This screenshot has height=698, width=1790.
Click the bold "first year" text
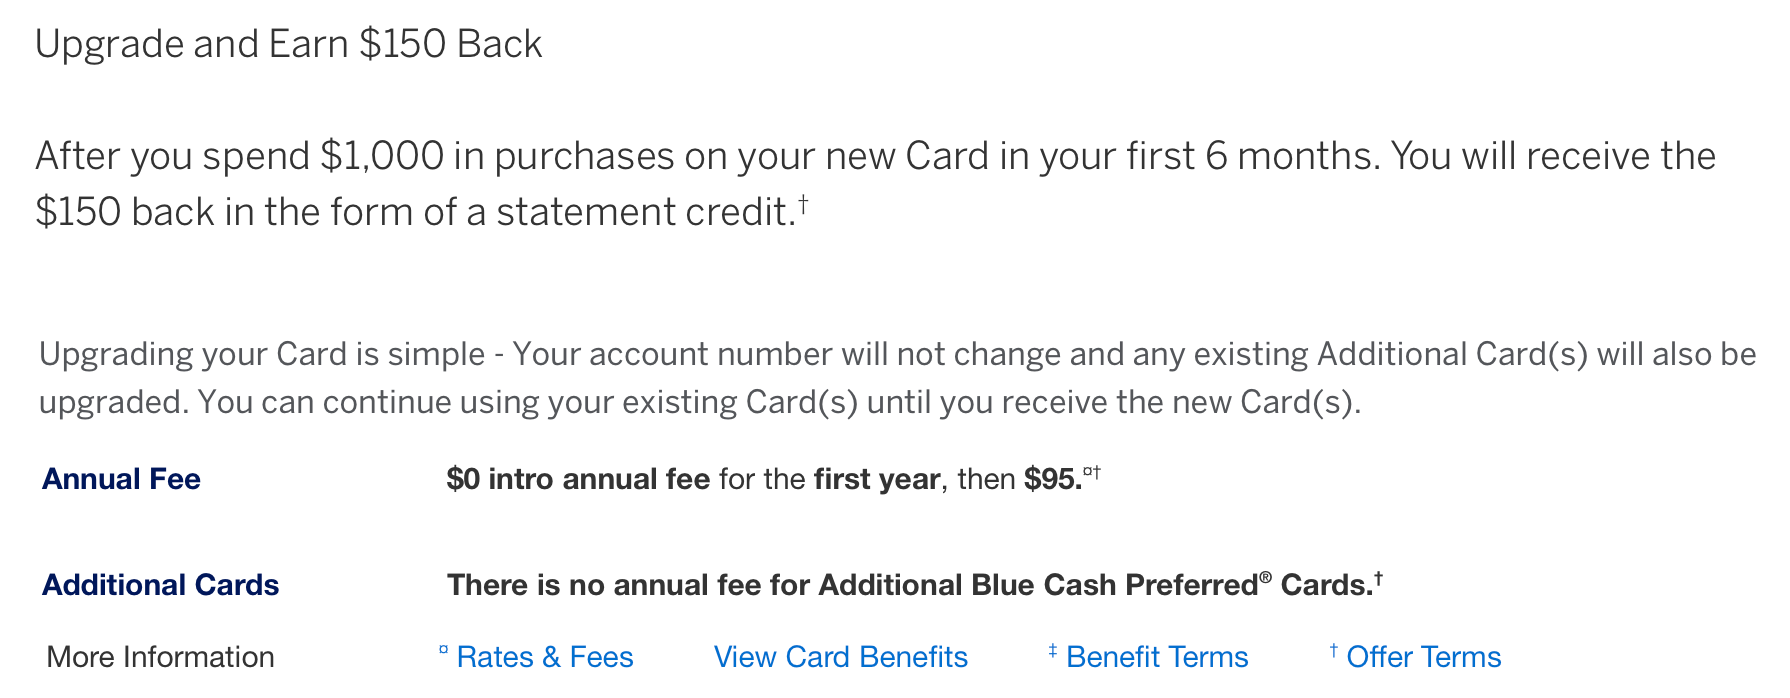click(x=876, y=479)
